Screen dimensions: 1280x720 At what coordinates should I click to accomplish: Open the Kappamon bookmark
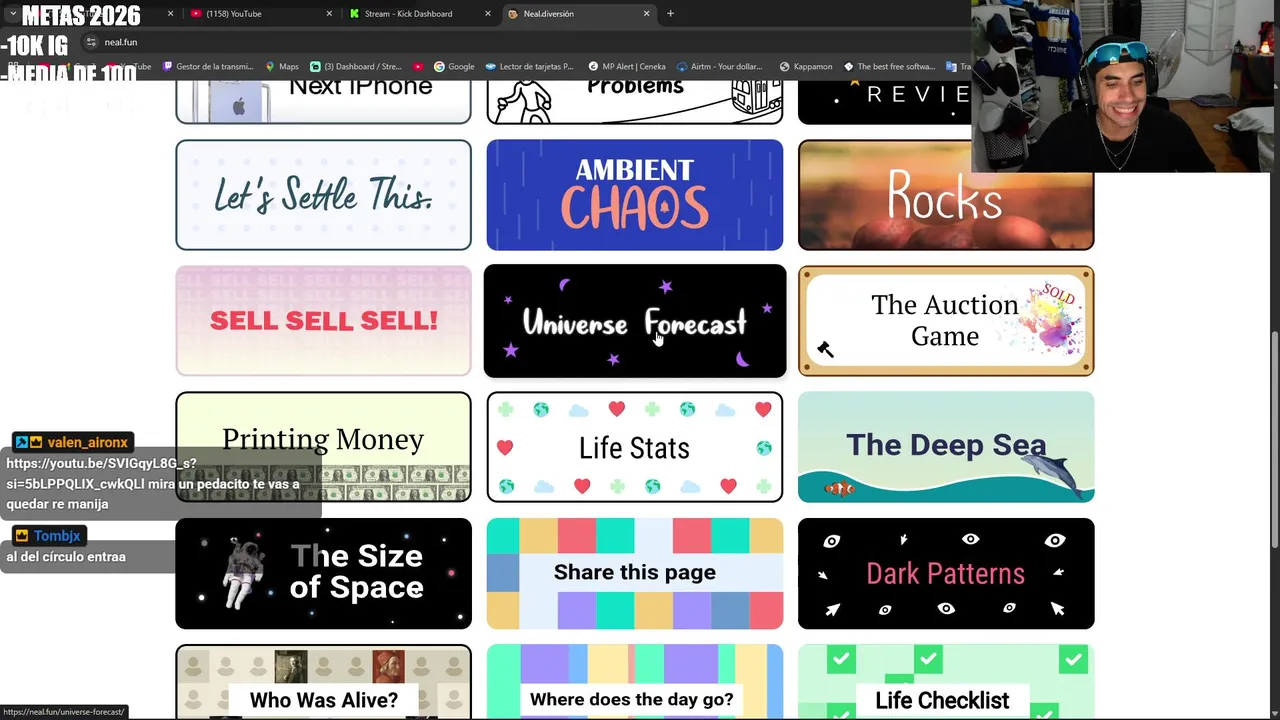[x=806, y=67]
